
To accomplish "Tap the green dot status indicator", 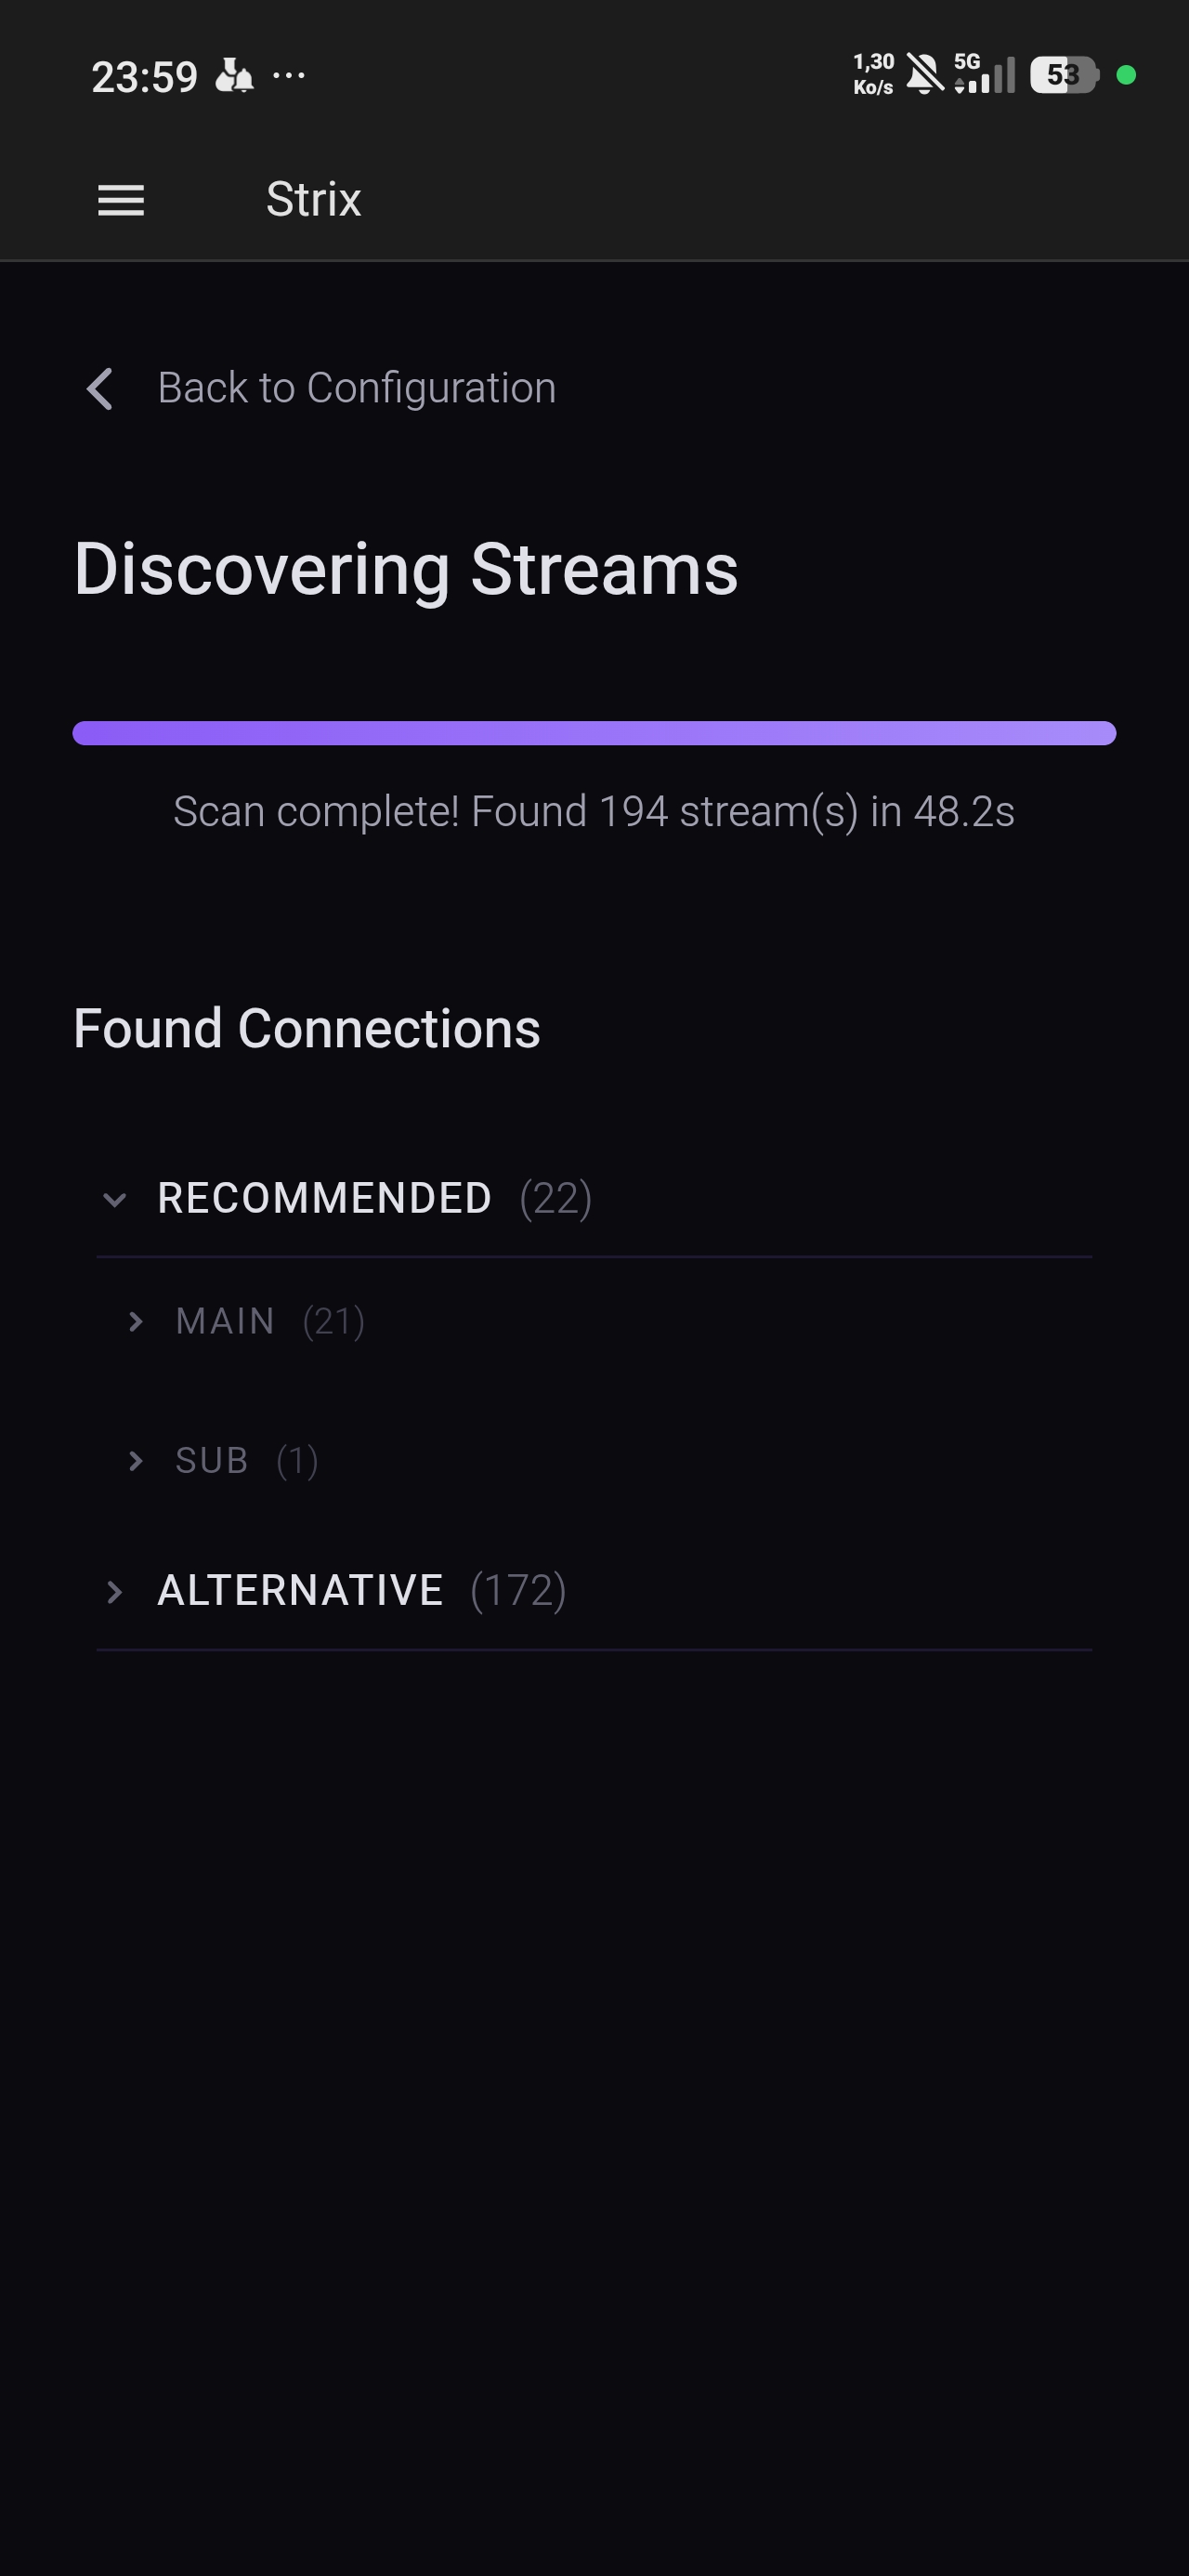I will point(1126,75).
